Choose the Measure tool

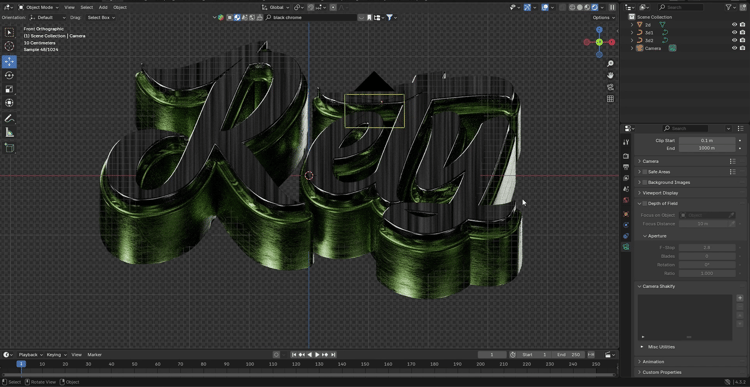pos(9,132)
